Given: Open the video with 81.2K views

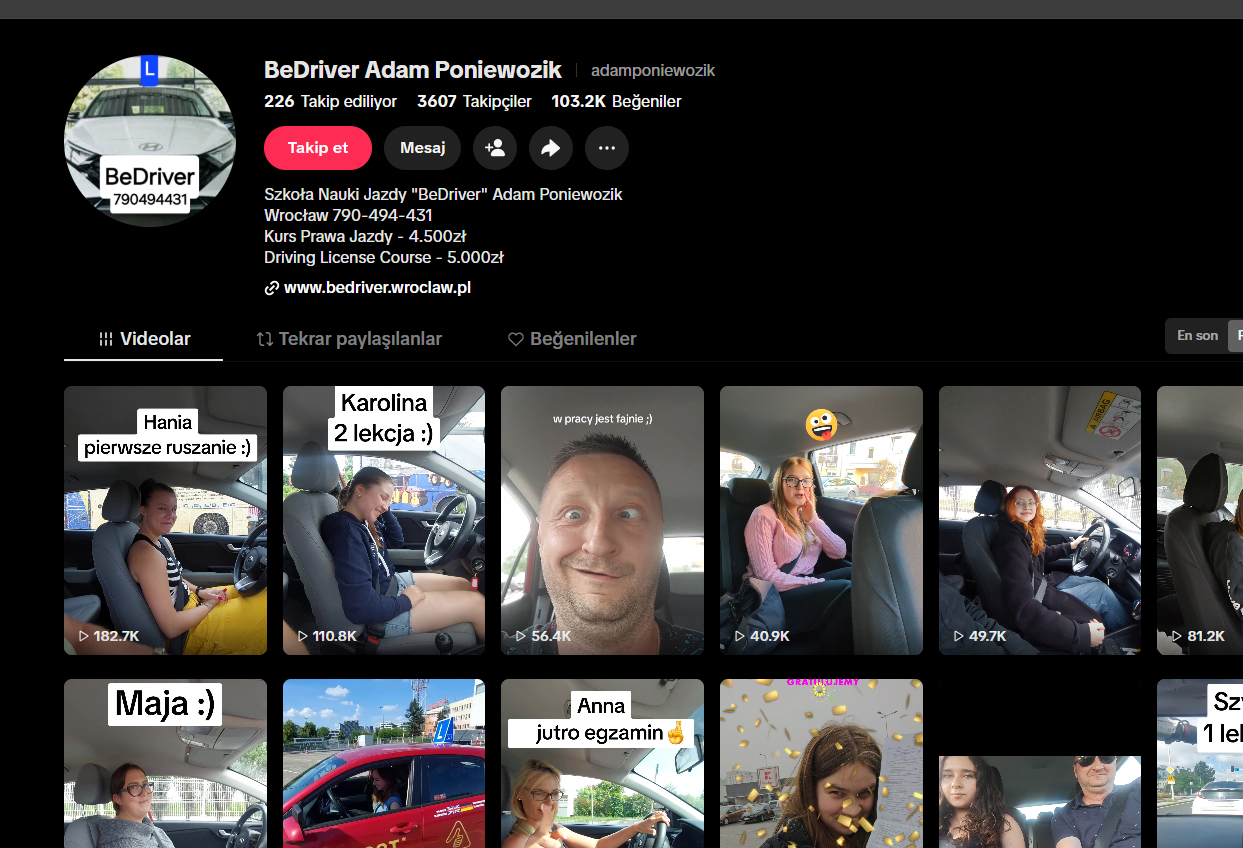Looking at the screenshot, I should pyautogui.click(x=1200, y=520).
